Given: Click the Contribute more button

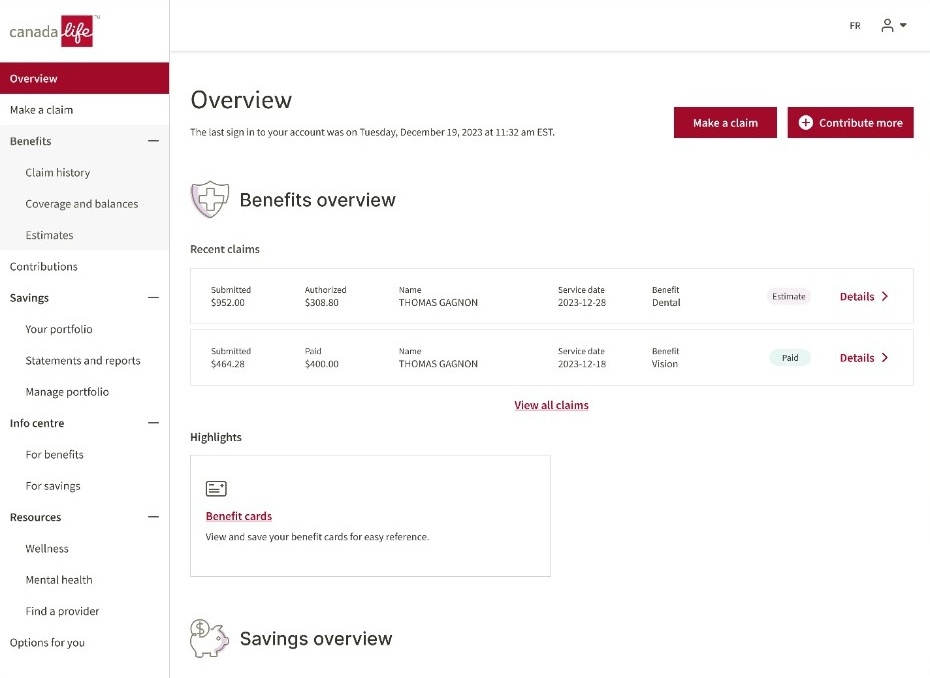Looking at the screenshot, I should click(x=850, y=123).
